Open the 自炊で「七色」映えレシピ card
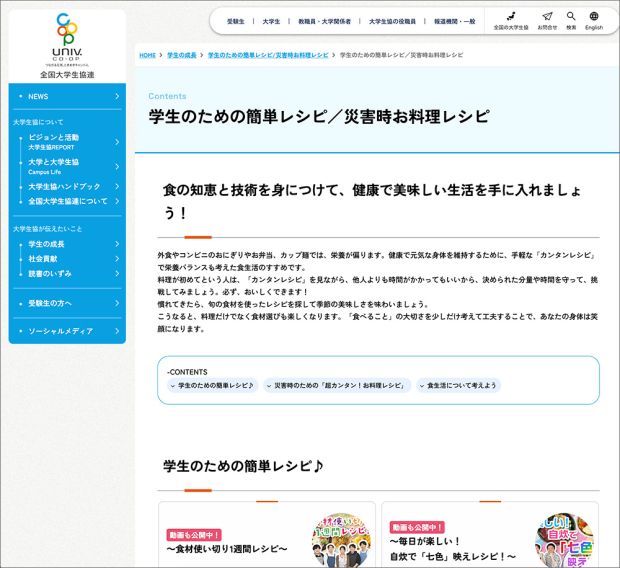620x568 pixels. (x=490, y=535)
